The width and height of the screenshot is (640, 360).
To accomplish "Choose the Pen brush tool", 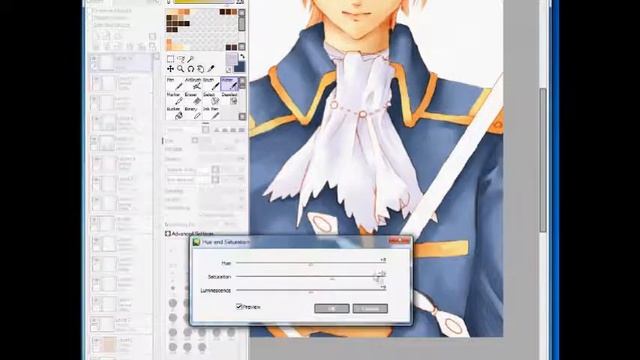I will 175,84.
